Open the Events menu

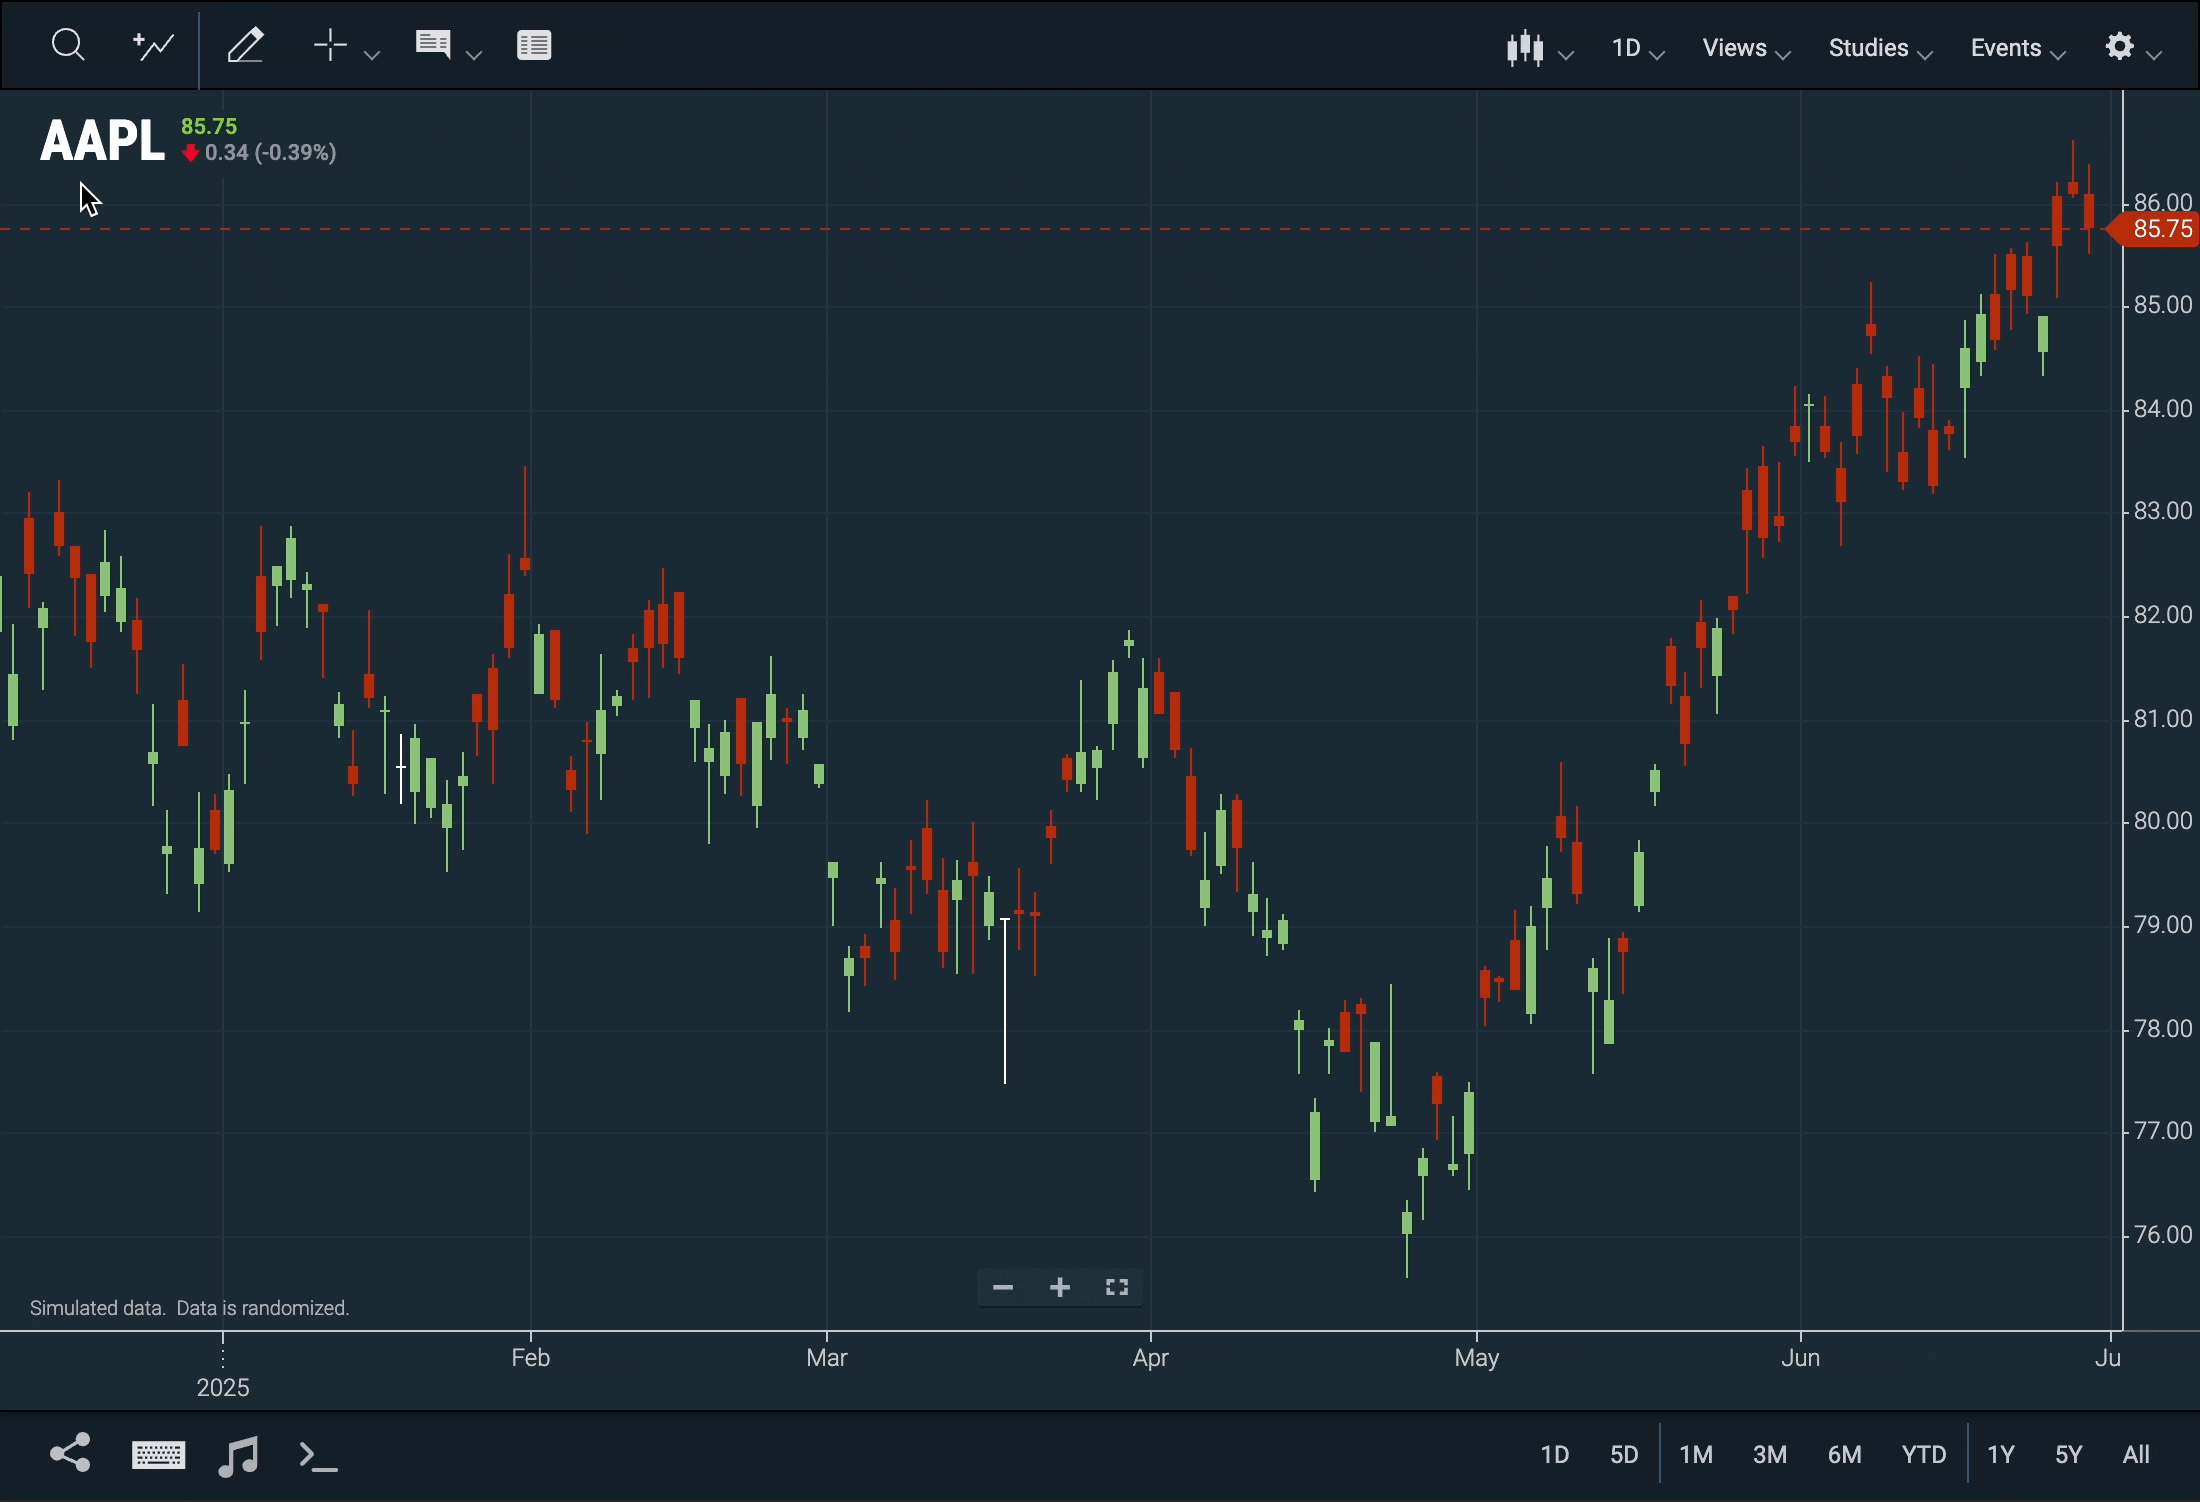coord(2019,48)
